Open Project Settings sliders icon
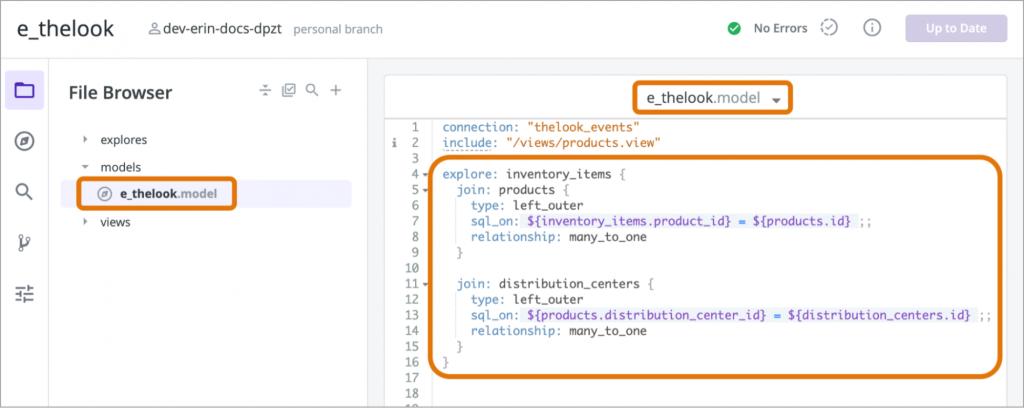This screenshot has height=408, width=1024. tap(24, 293)
